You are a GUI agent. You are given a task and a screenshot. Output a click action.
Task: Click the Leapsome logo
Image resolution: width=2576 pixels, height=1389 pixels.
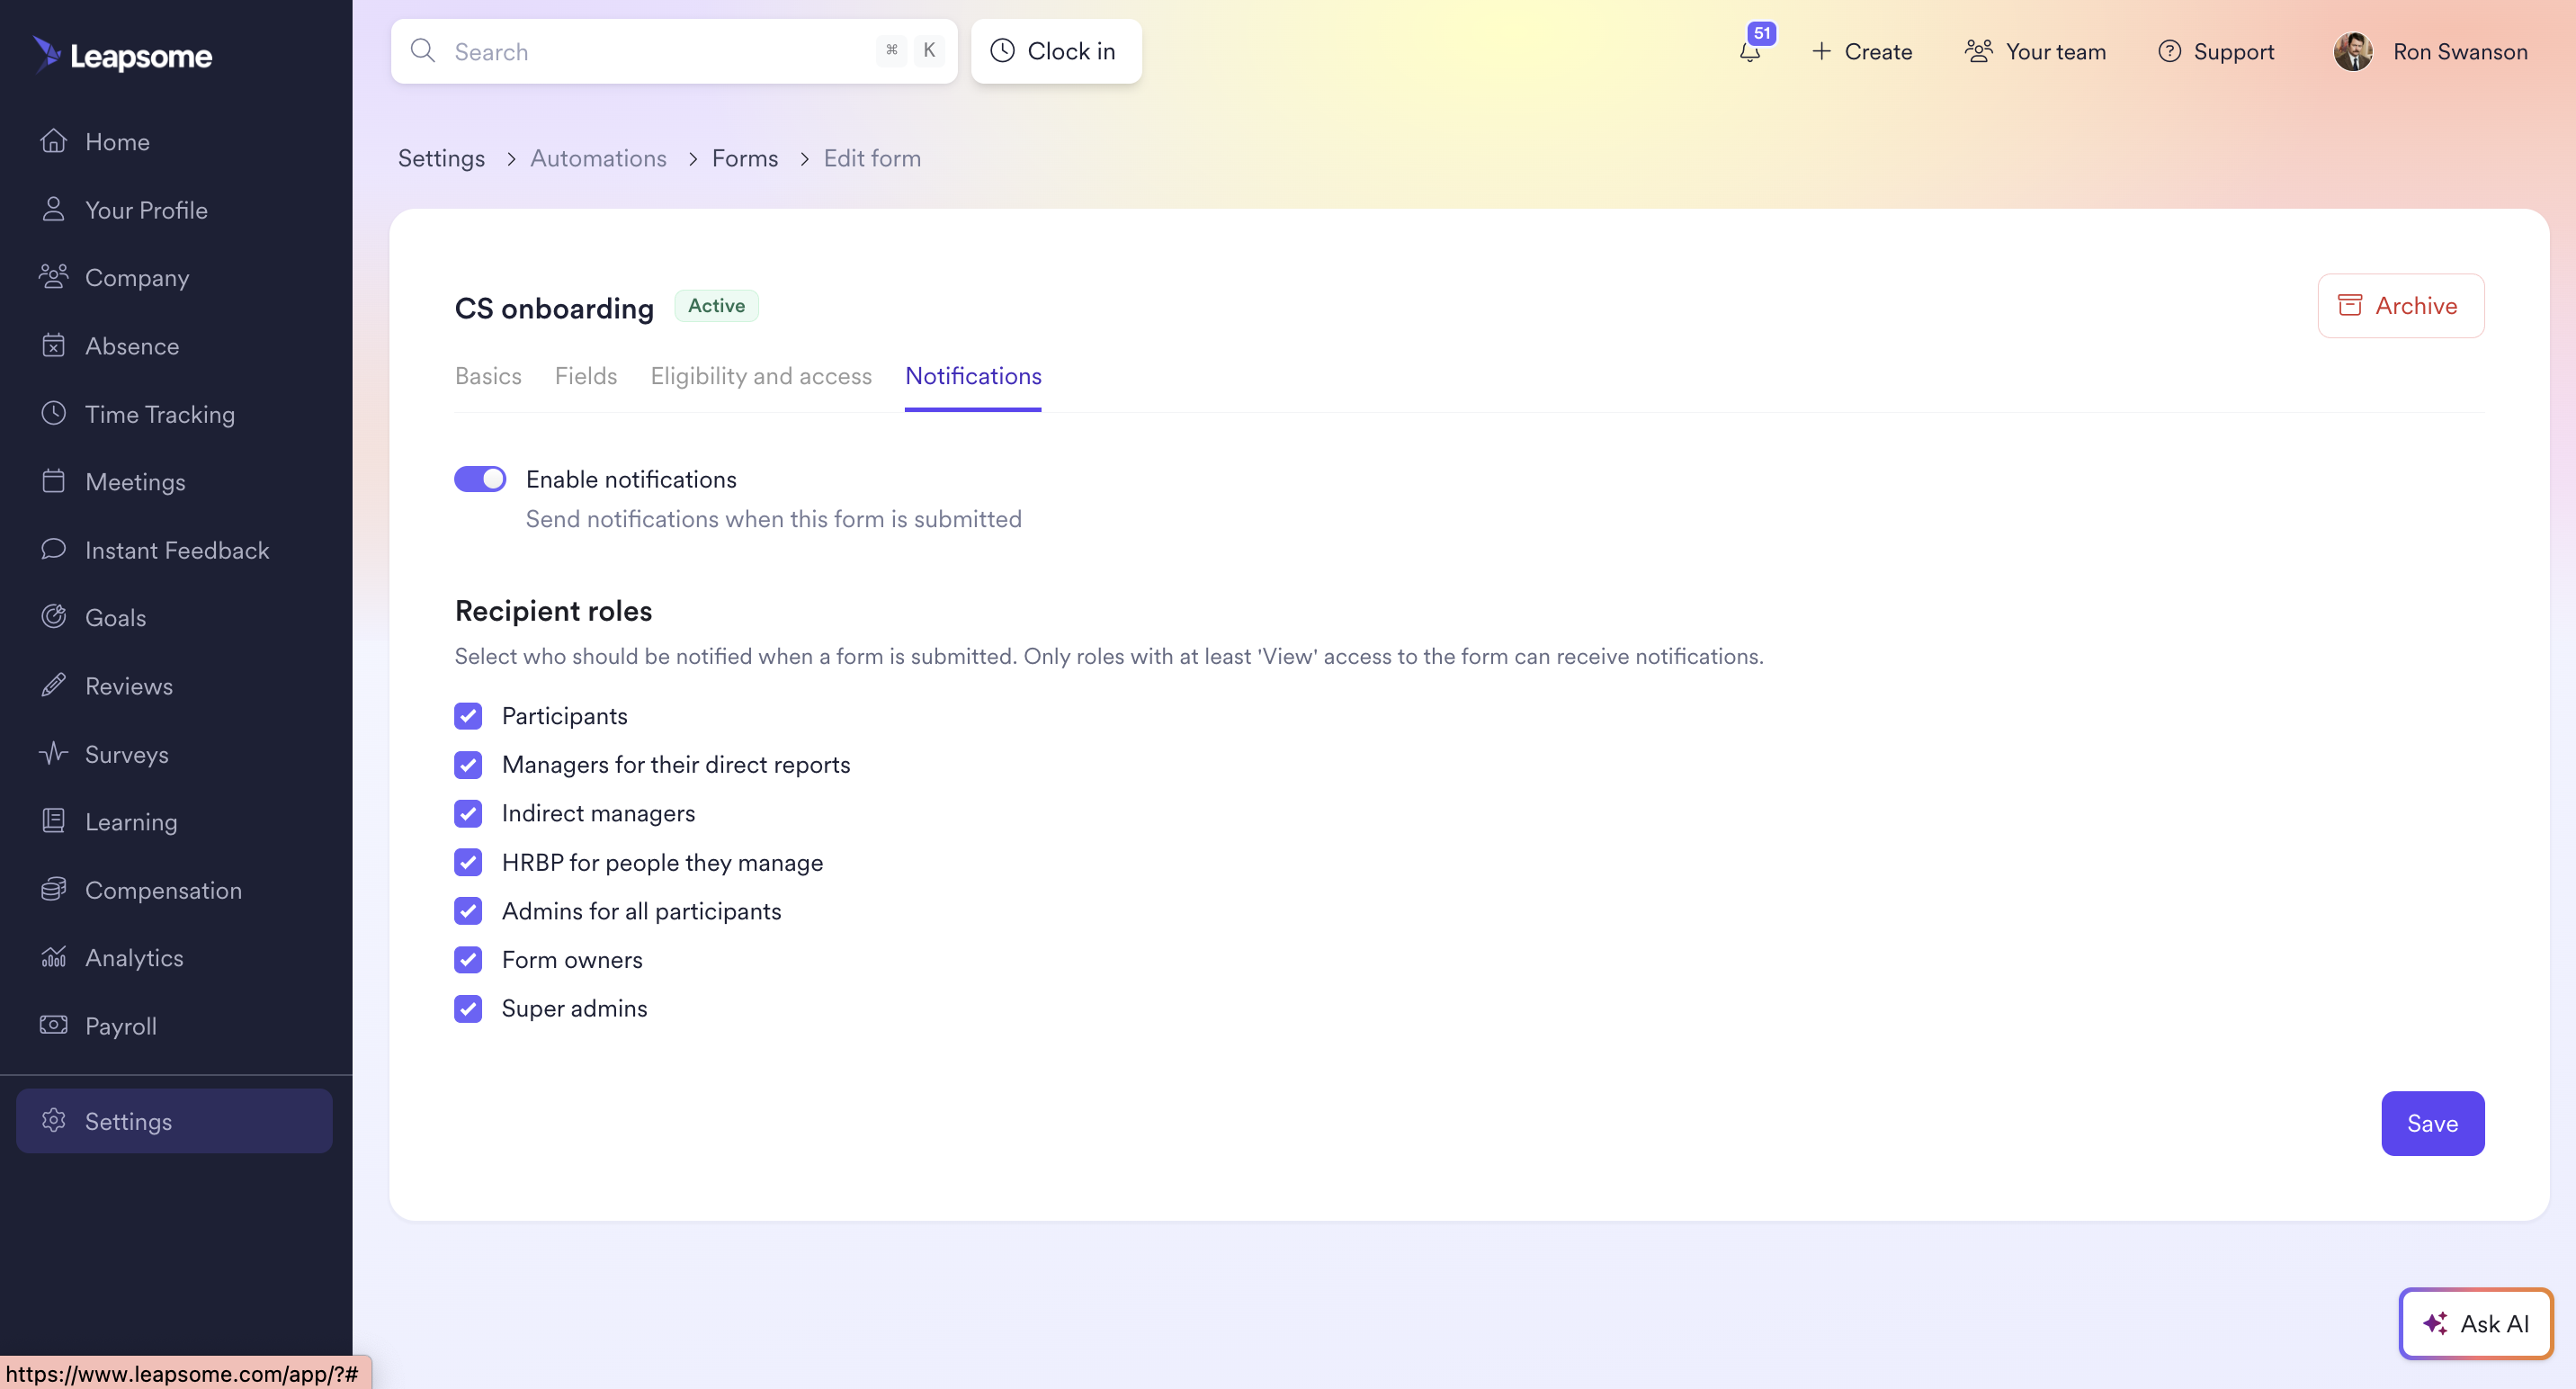122,55
